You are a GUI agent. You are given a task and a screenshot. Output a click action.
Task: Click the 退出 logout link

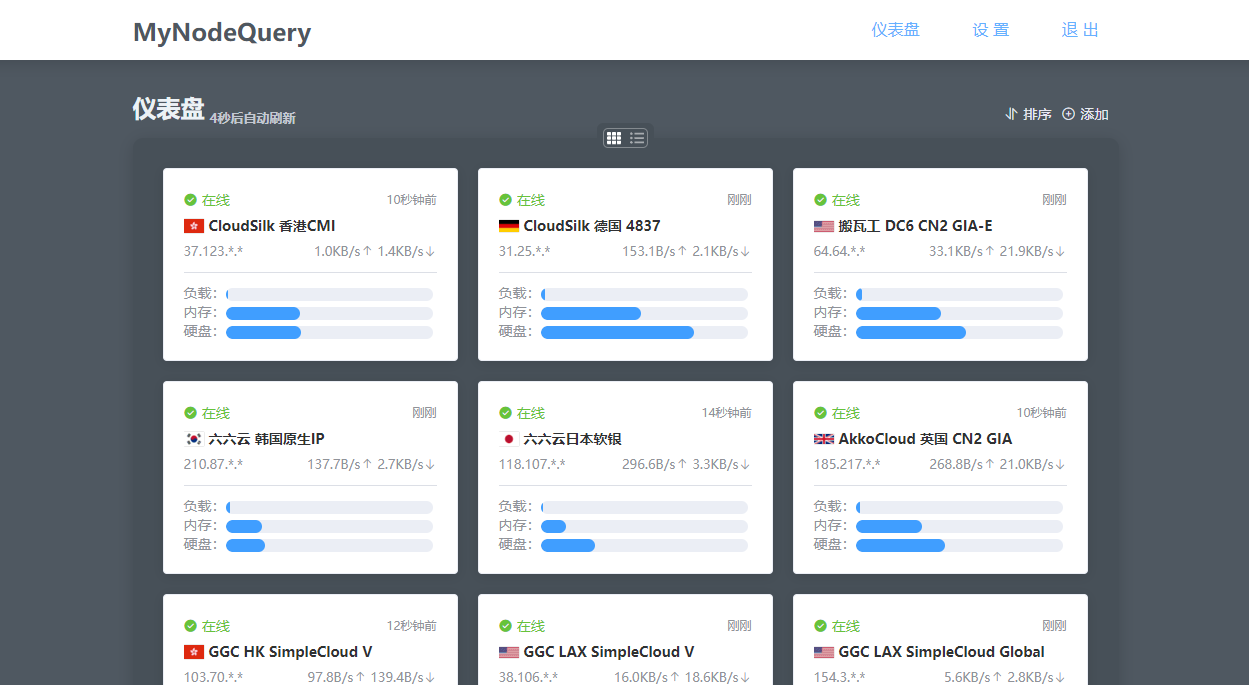1080,29
